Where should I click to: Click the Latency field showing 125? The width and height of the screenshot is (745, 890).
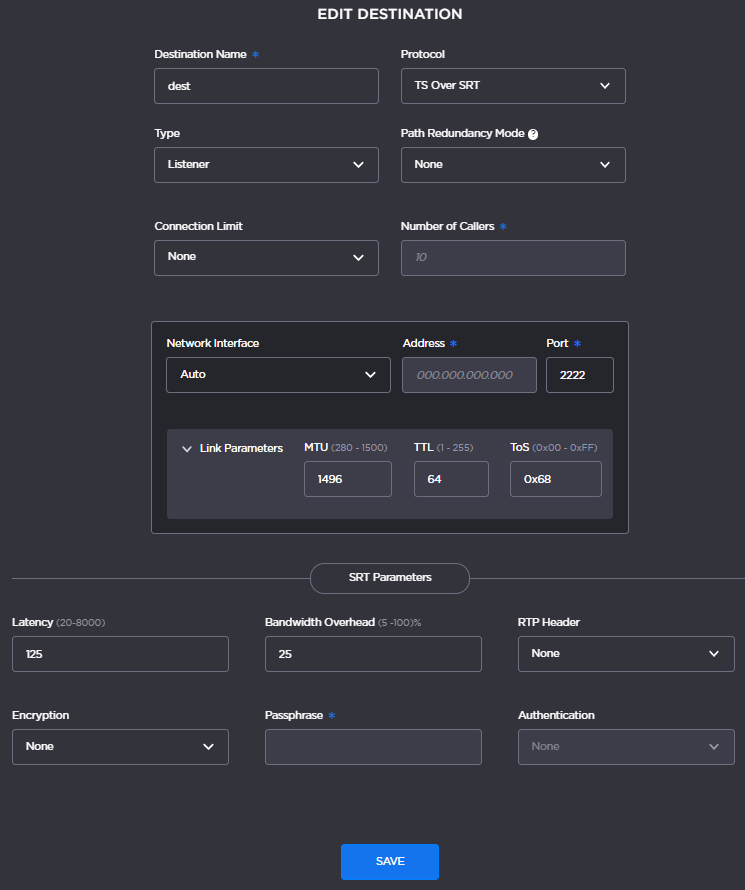120,653
